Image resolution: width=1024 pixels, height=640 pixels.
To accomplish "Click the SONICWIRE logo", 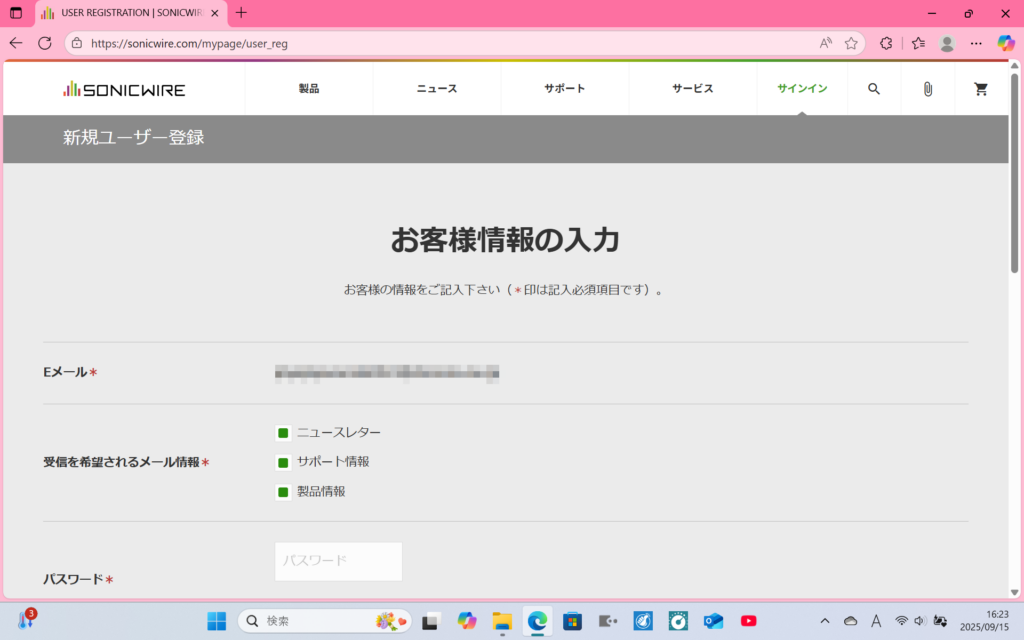I will [x=124, y=89].
